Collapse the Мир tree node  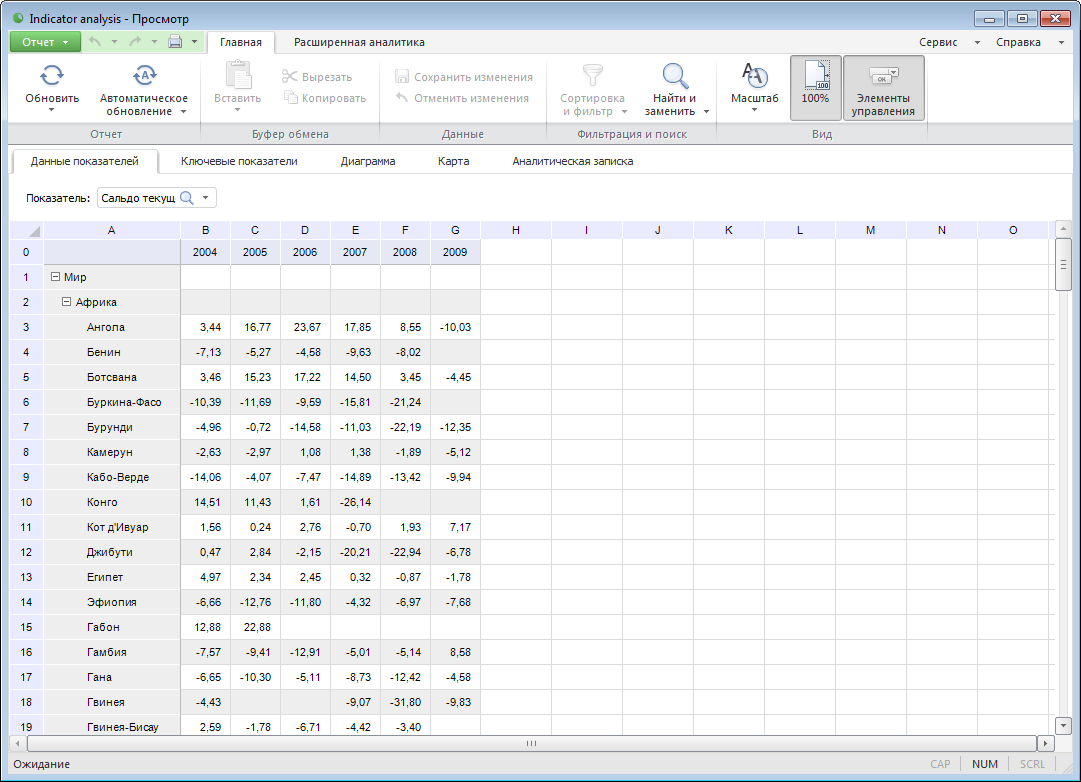(x=54, y=277)
